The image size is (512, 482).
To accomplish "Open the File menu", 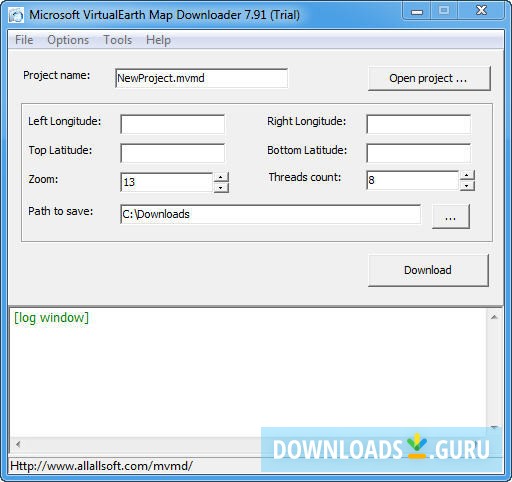I will [x=24, y=40].
